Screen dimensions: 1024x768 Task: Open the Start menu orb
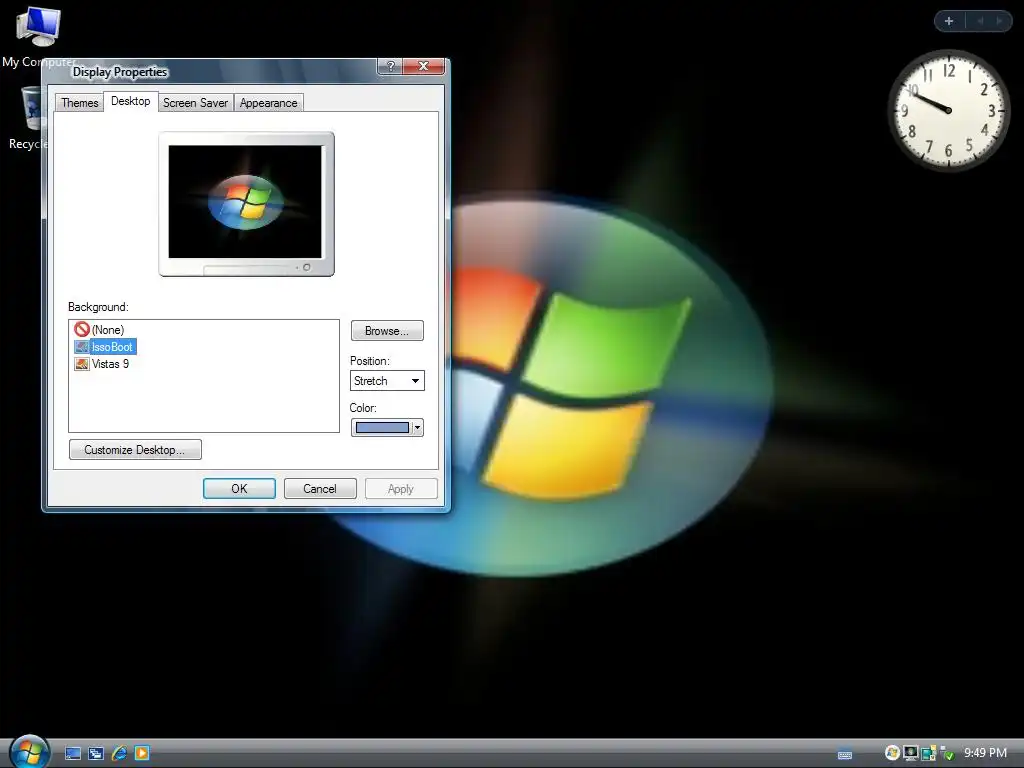pyautogui.click(x=29, y=750)
